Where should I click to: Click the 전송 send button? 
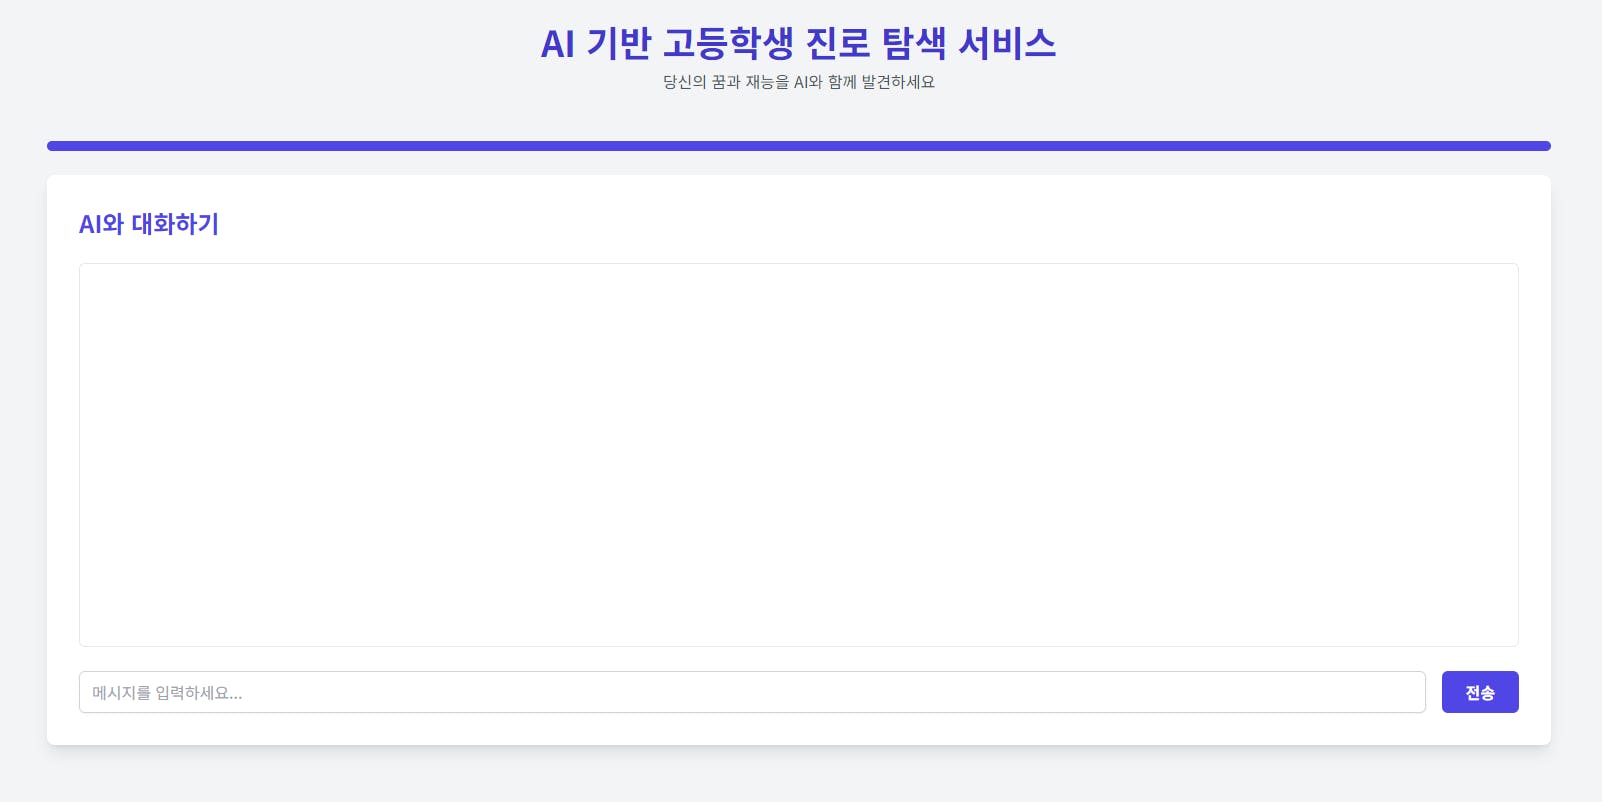[1479, 692]
